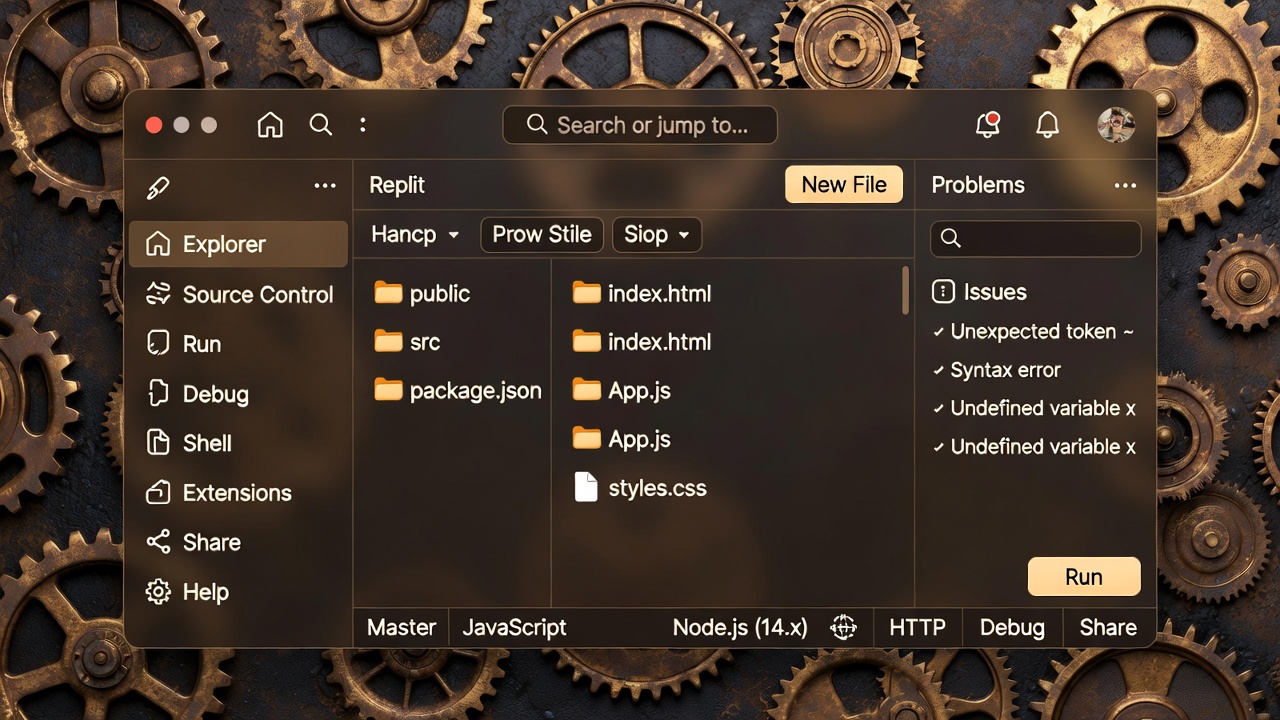Click inside the Issues search field
1280x720 pixels.
(1035, 239)
